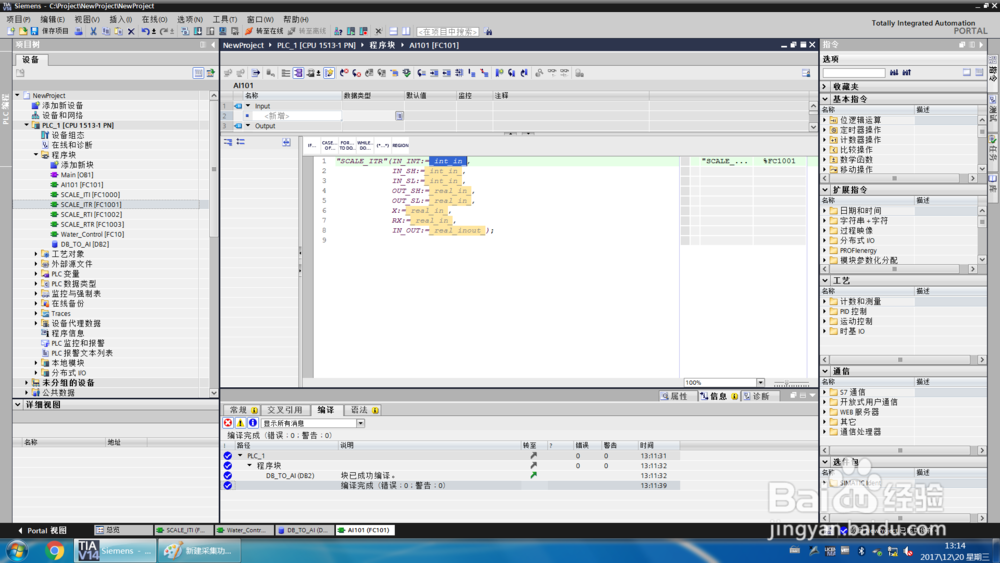Open the zoom level 100% dropdown
The image size is (1000, 563).
click(760, 383)
